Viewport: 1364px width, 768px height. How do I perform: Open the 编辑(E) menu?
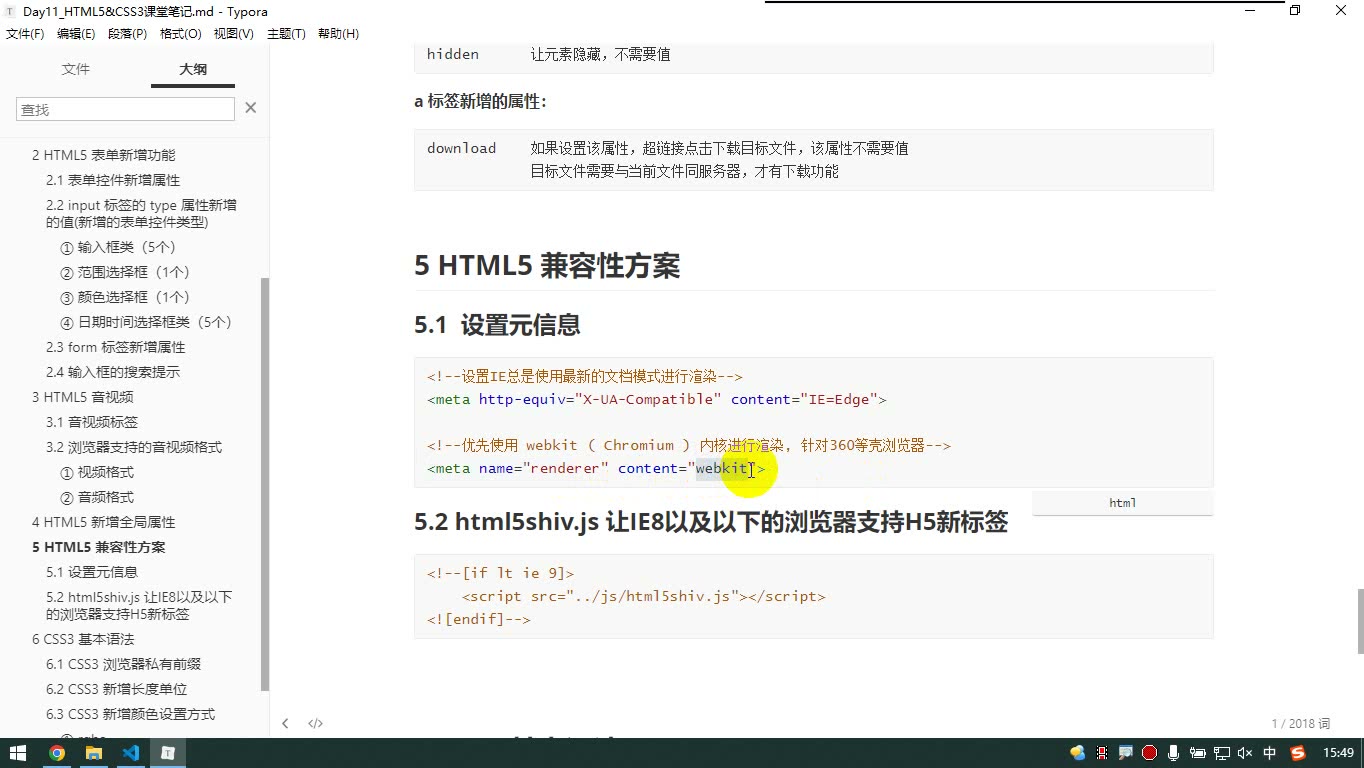(76, 34)
